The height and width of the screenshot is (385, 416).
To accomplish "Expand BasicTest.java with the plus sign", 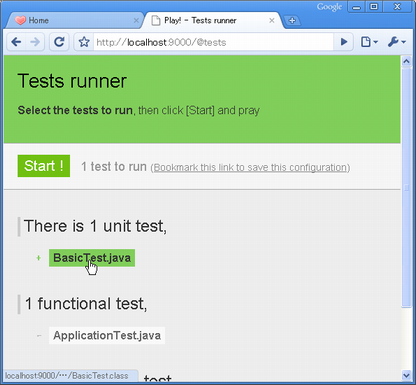I will 39,258.
